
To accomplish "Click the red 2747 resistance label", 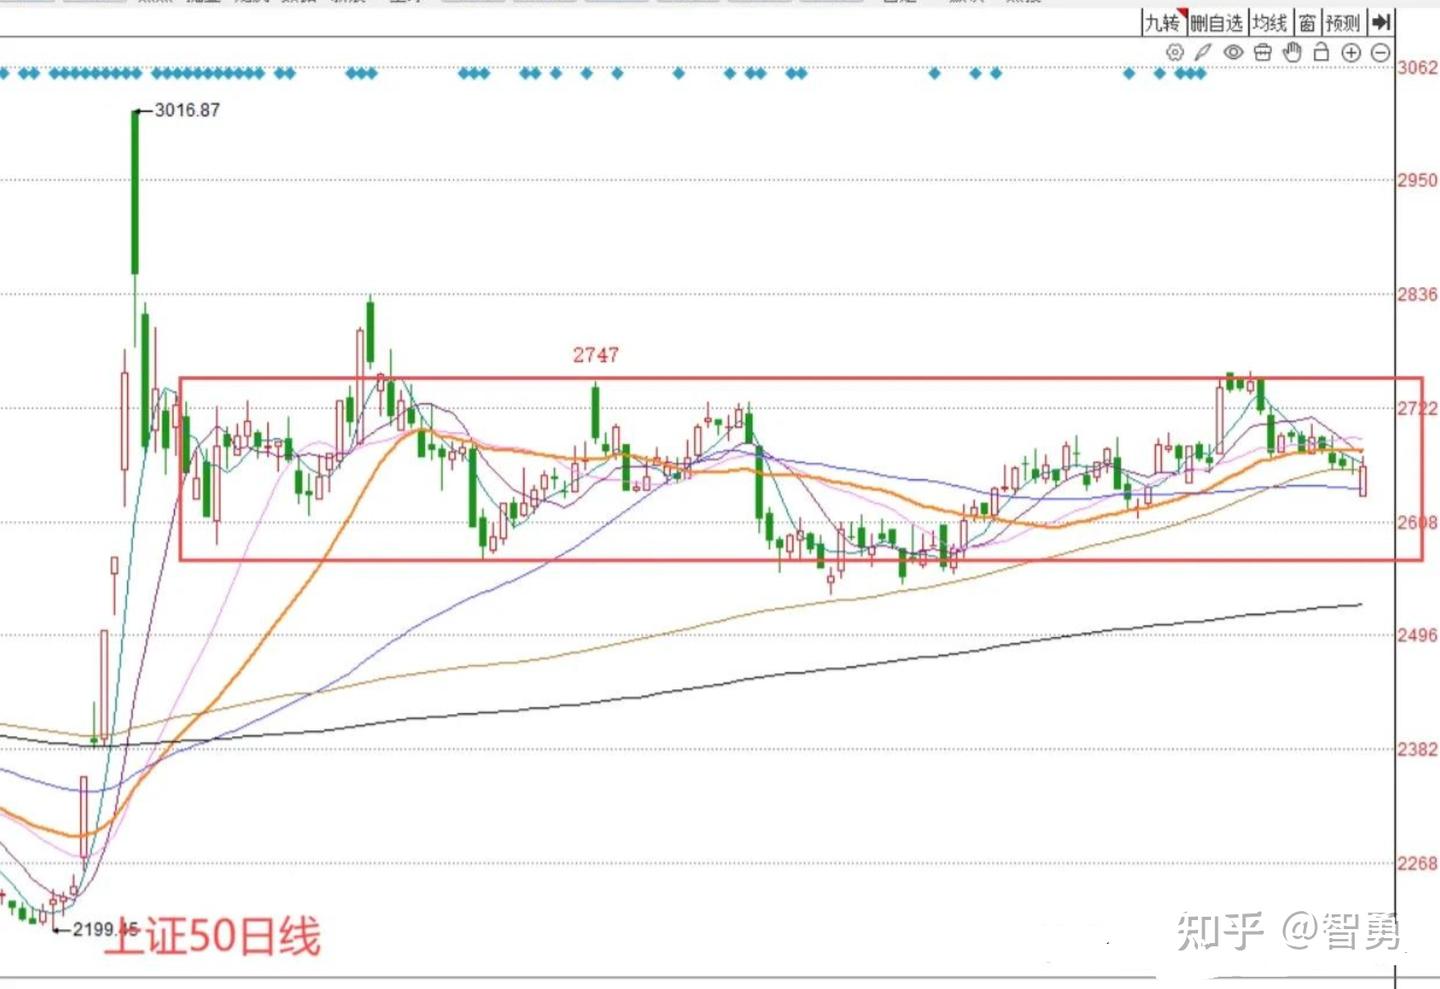I will point(596,354).
